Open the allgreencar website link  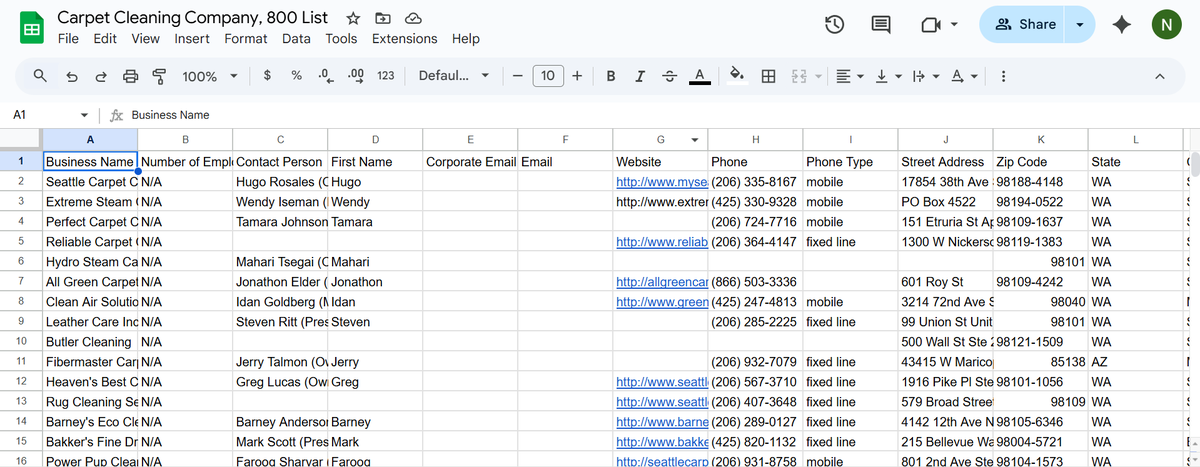pos(661,282)
